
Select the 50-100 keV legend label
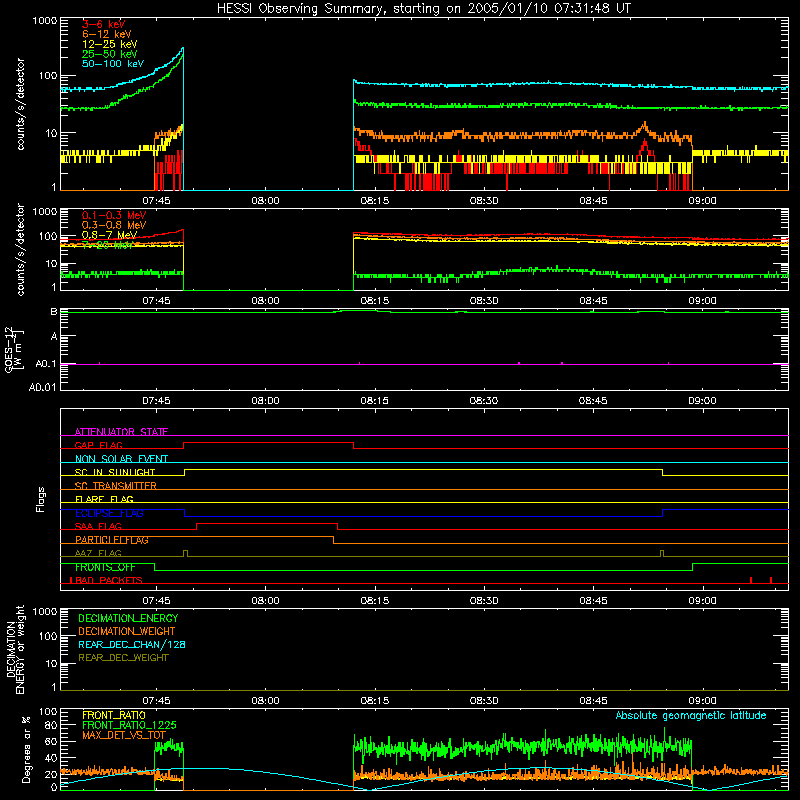click(113, 64)
